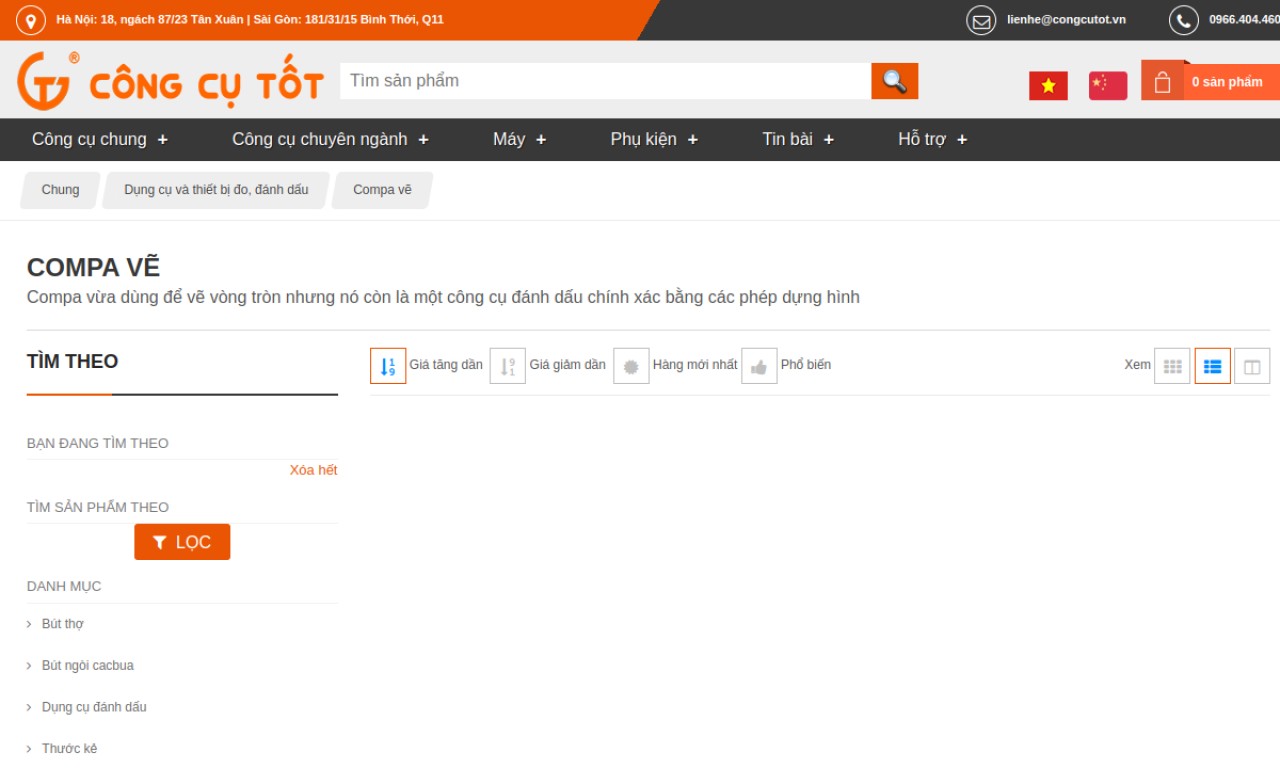The width and height of the screenshot is (1280, 768).
Task: Open the Hỗ trợ menu
Action: (x=932, y=139)
